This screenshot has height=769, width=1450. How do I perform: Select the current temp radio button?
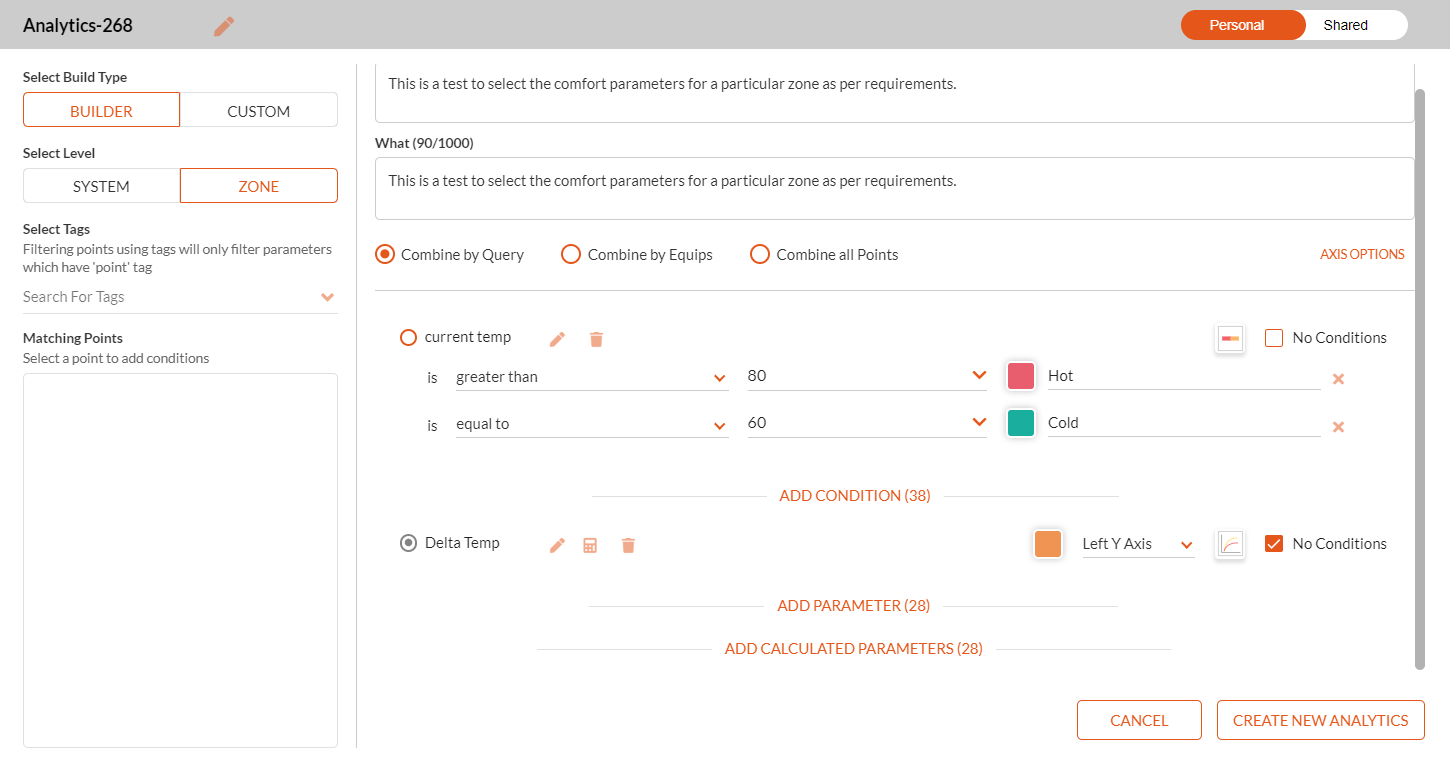pyautogui.click(x=408, y=338)
